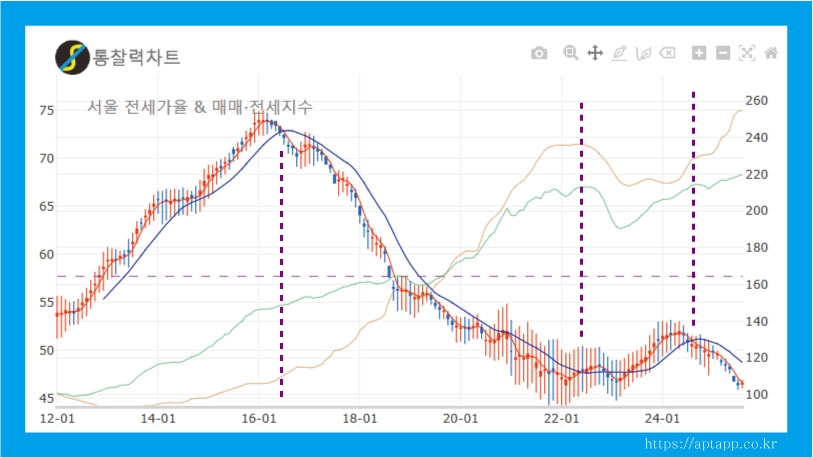Choose the Draw line pen tool
Viewport: 813px width, 458px height.
click(620, 53)
